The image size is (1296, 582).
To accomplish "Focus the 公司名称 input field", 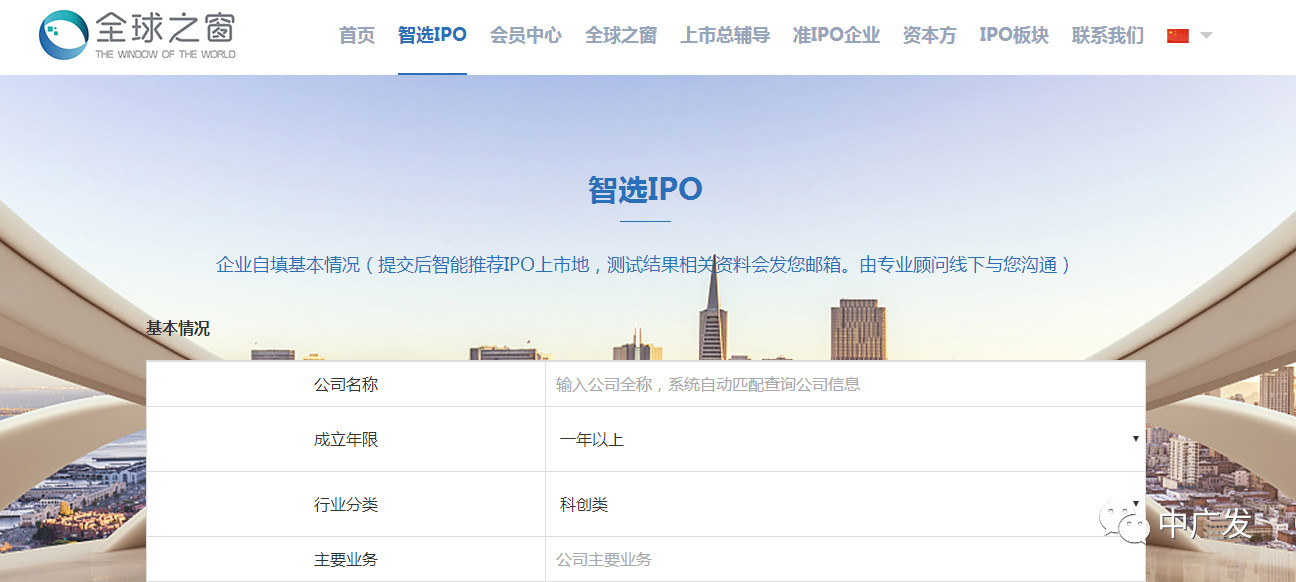I will [845, 384].
